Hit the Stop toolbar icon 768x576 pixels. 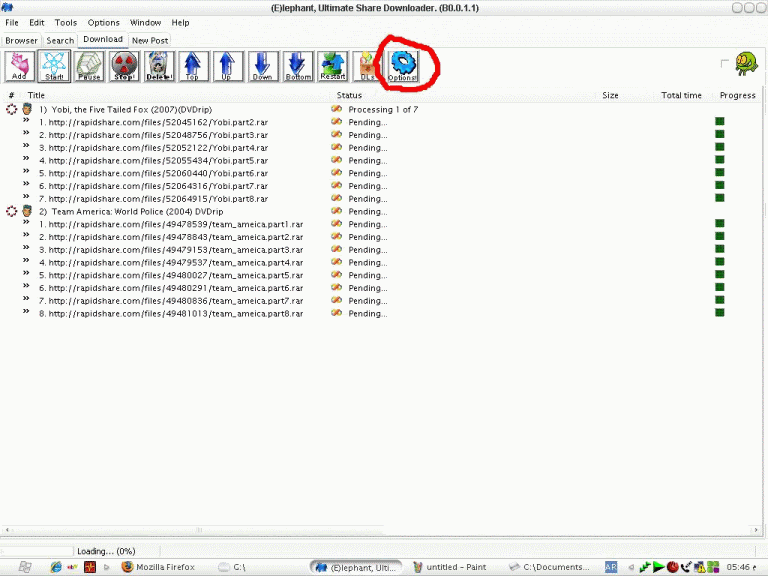[124, 66]
